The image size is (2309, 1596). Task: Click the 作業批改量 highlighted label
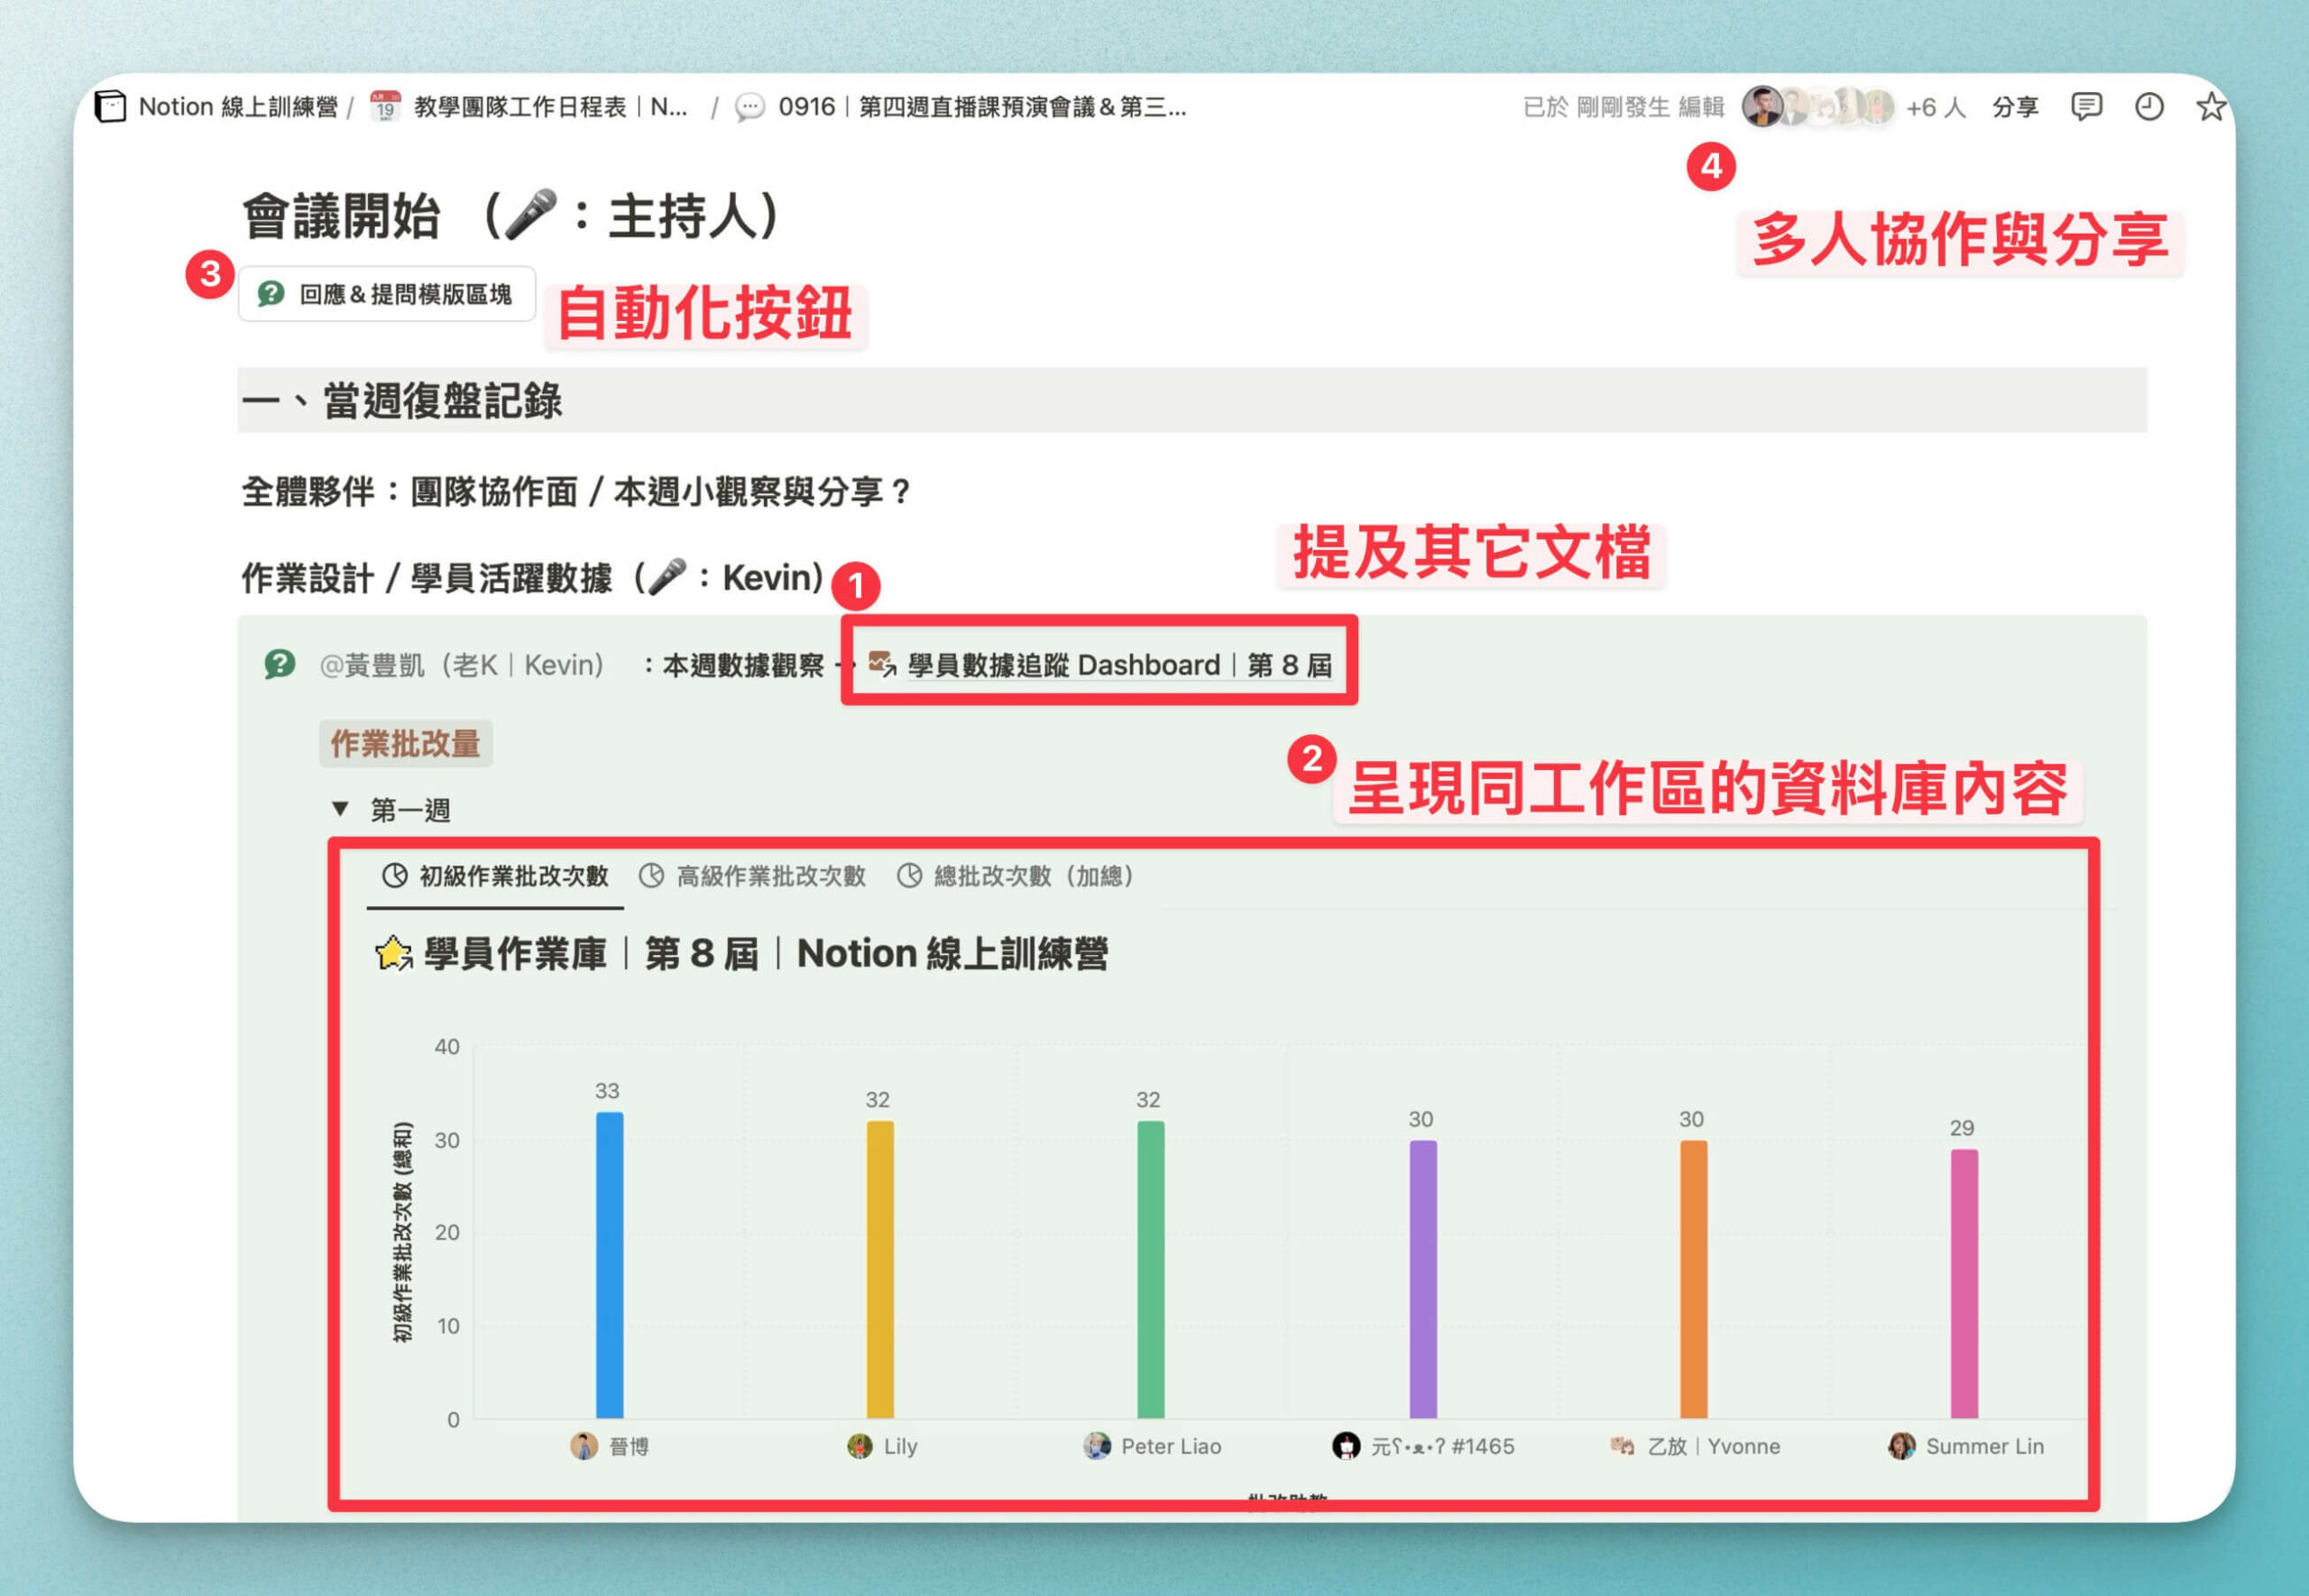[x=405, y=744]
